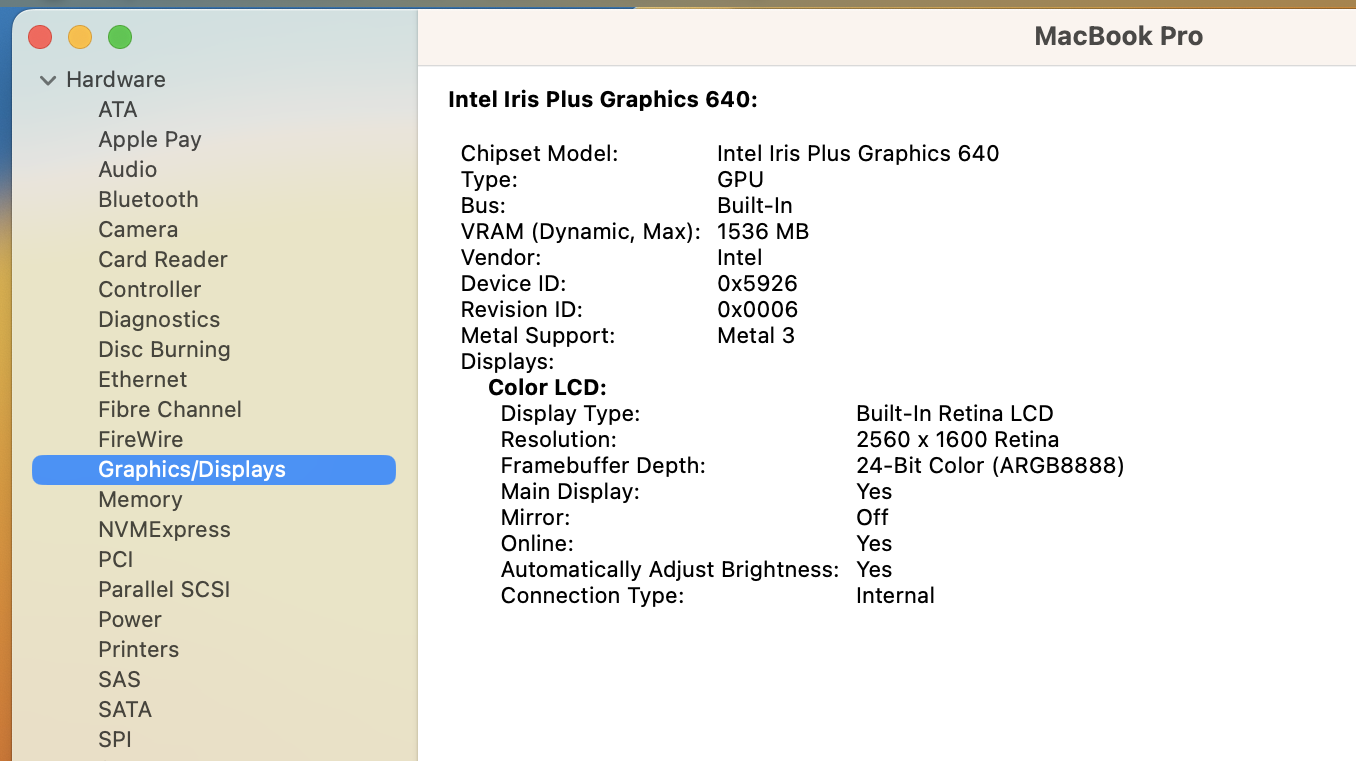Click the Resolution value 2560 x 1600 Retina

(x=957, y=440)
